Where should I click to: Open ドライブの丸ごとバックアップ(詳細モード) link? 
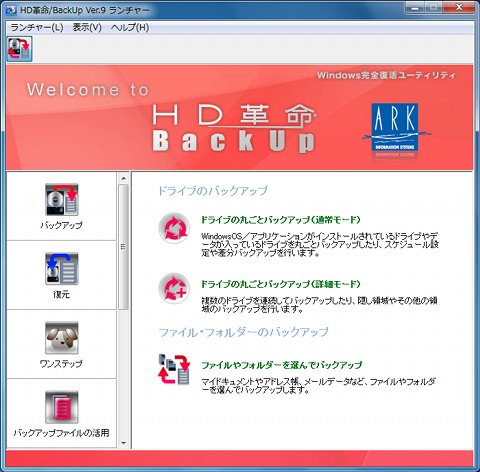tap(281, 284)
